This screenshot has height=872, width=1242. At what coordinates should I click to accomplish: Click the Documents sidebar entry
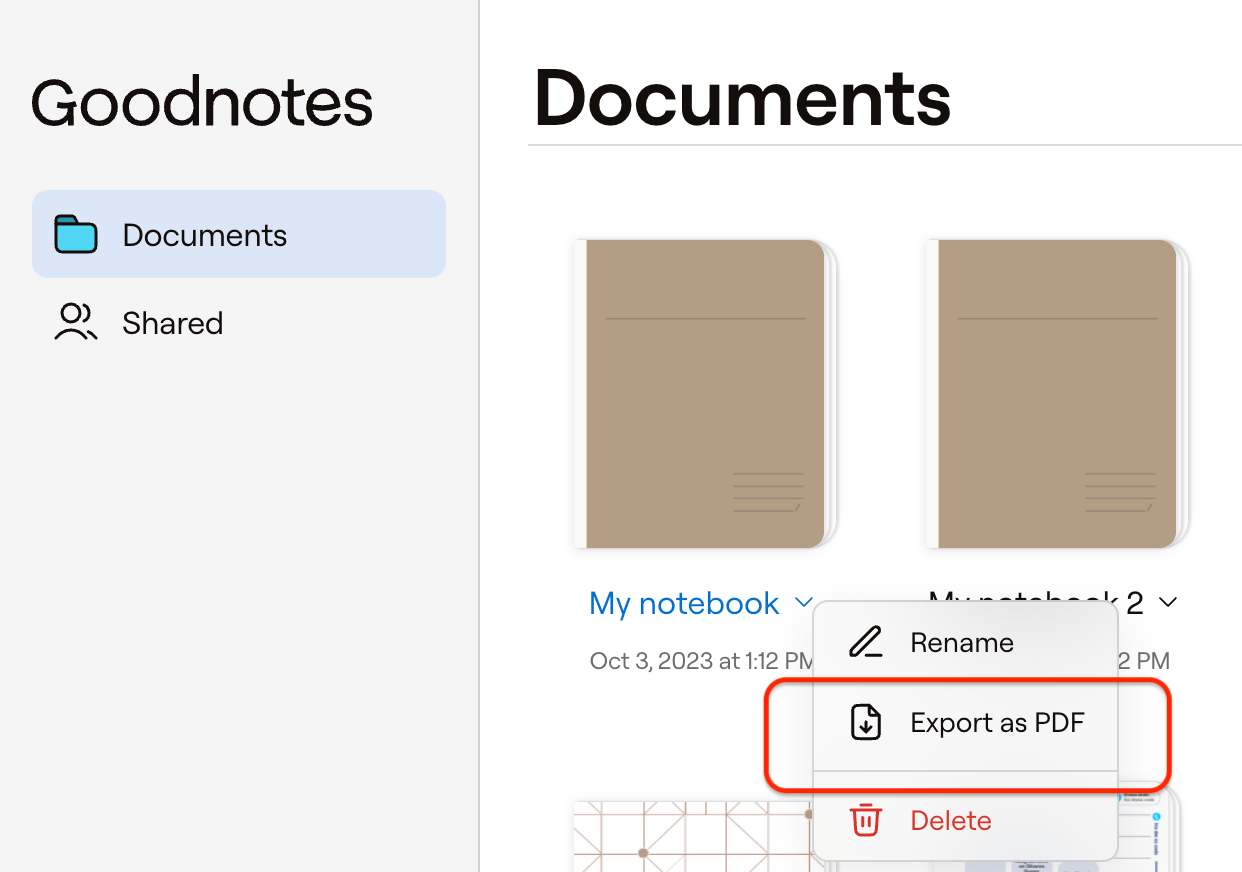pyautogui.click(x=204, y=233)
